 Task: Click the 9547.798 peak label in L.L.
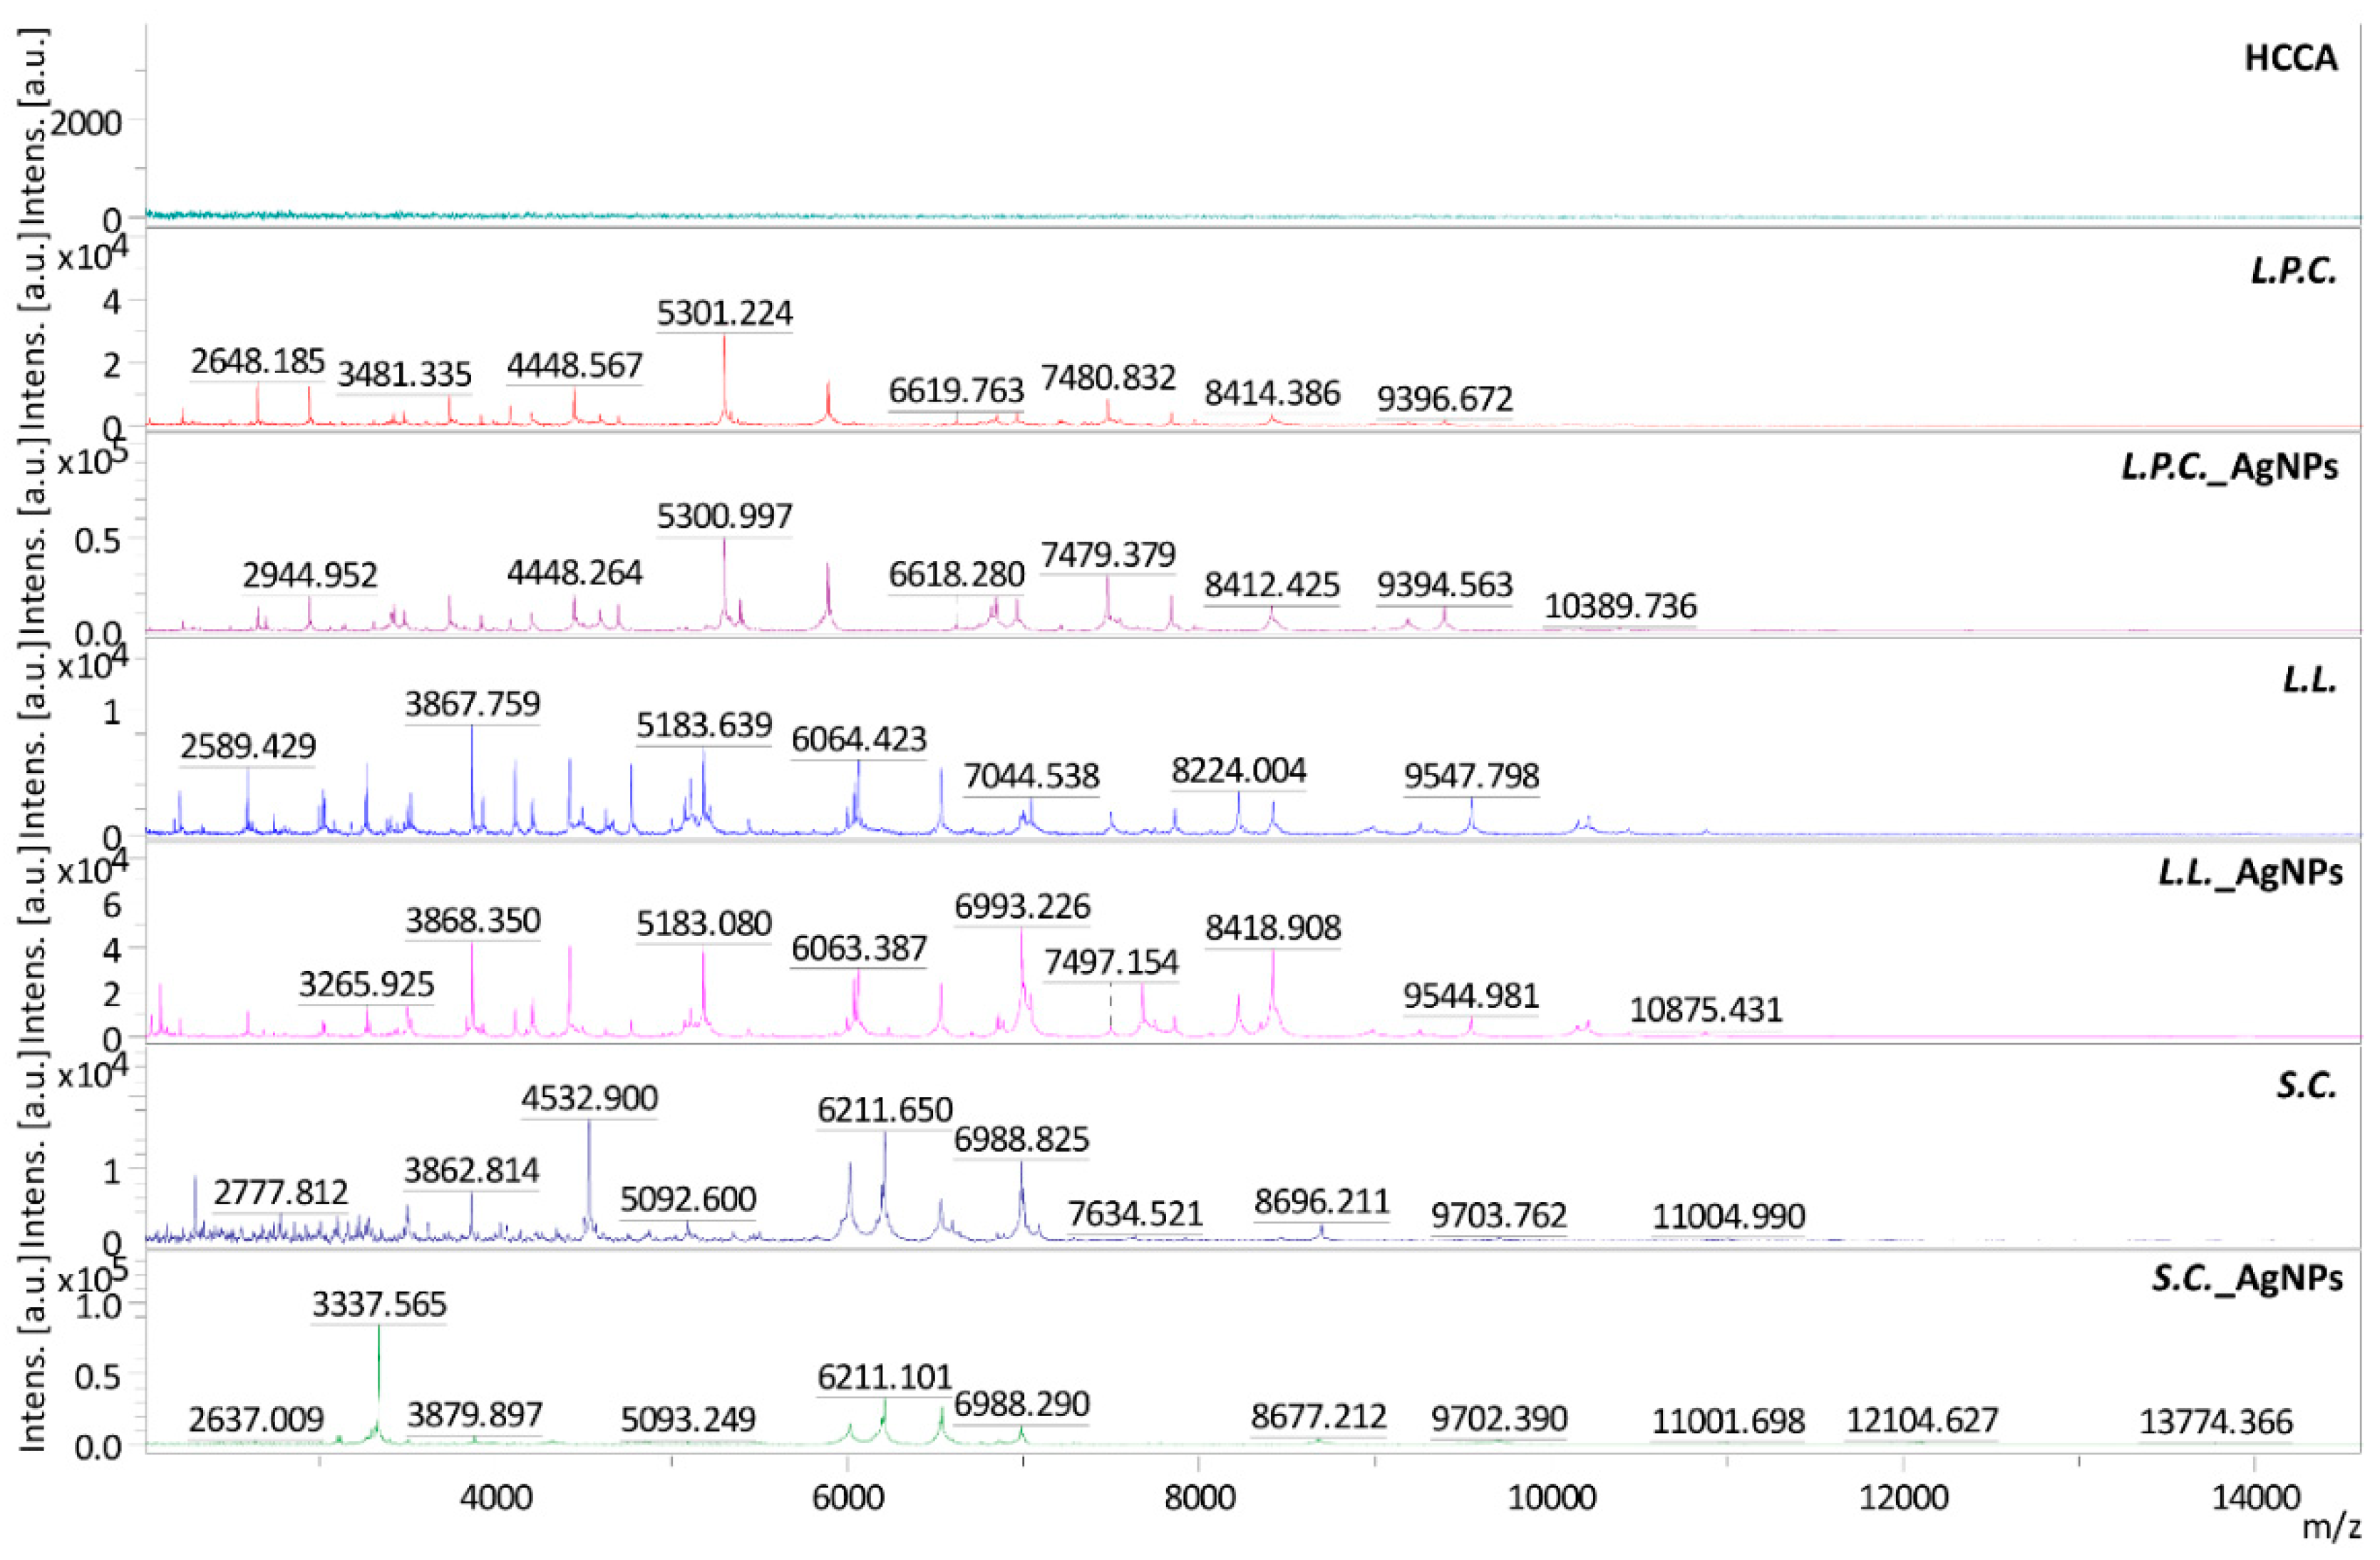tap(1471, 775)
